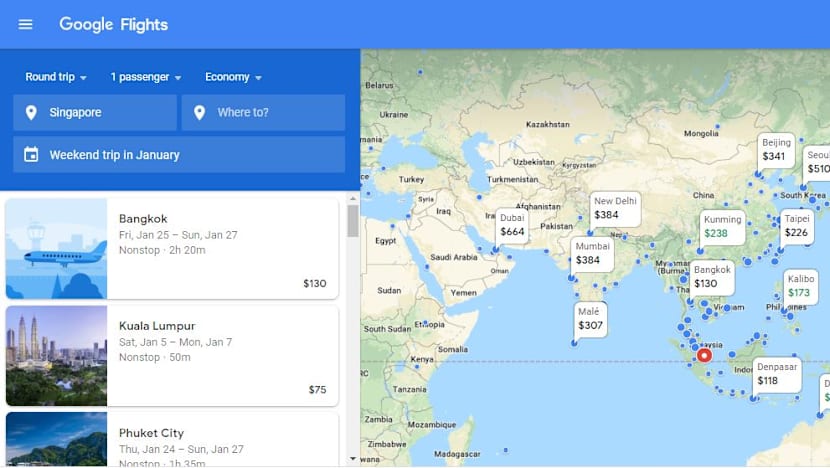Viewport: 830px width, 468px height.
Task: Change the Economy class dropdown
Action: pyautogui.click(x=233, y=77)
